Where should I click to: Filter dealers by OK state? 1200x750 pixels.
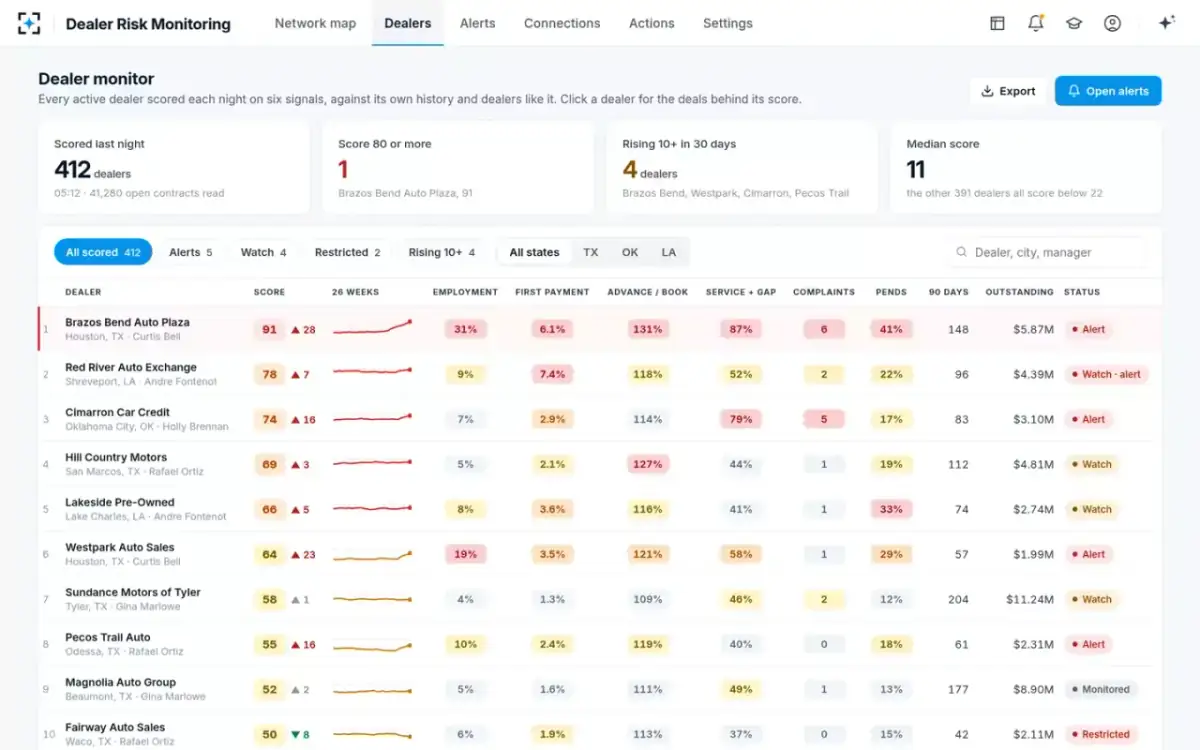[x=630, y=253]
